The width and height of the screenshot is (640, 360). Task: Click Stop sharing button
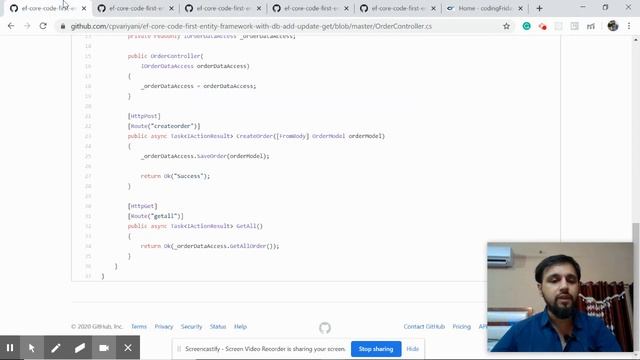point(376,349)
